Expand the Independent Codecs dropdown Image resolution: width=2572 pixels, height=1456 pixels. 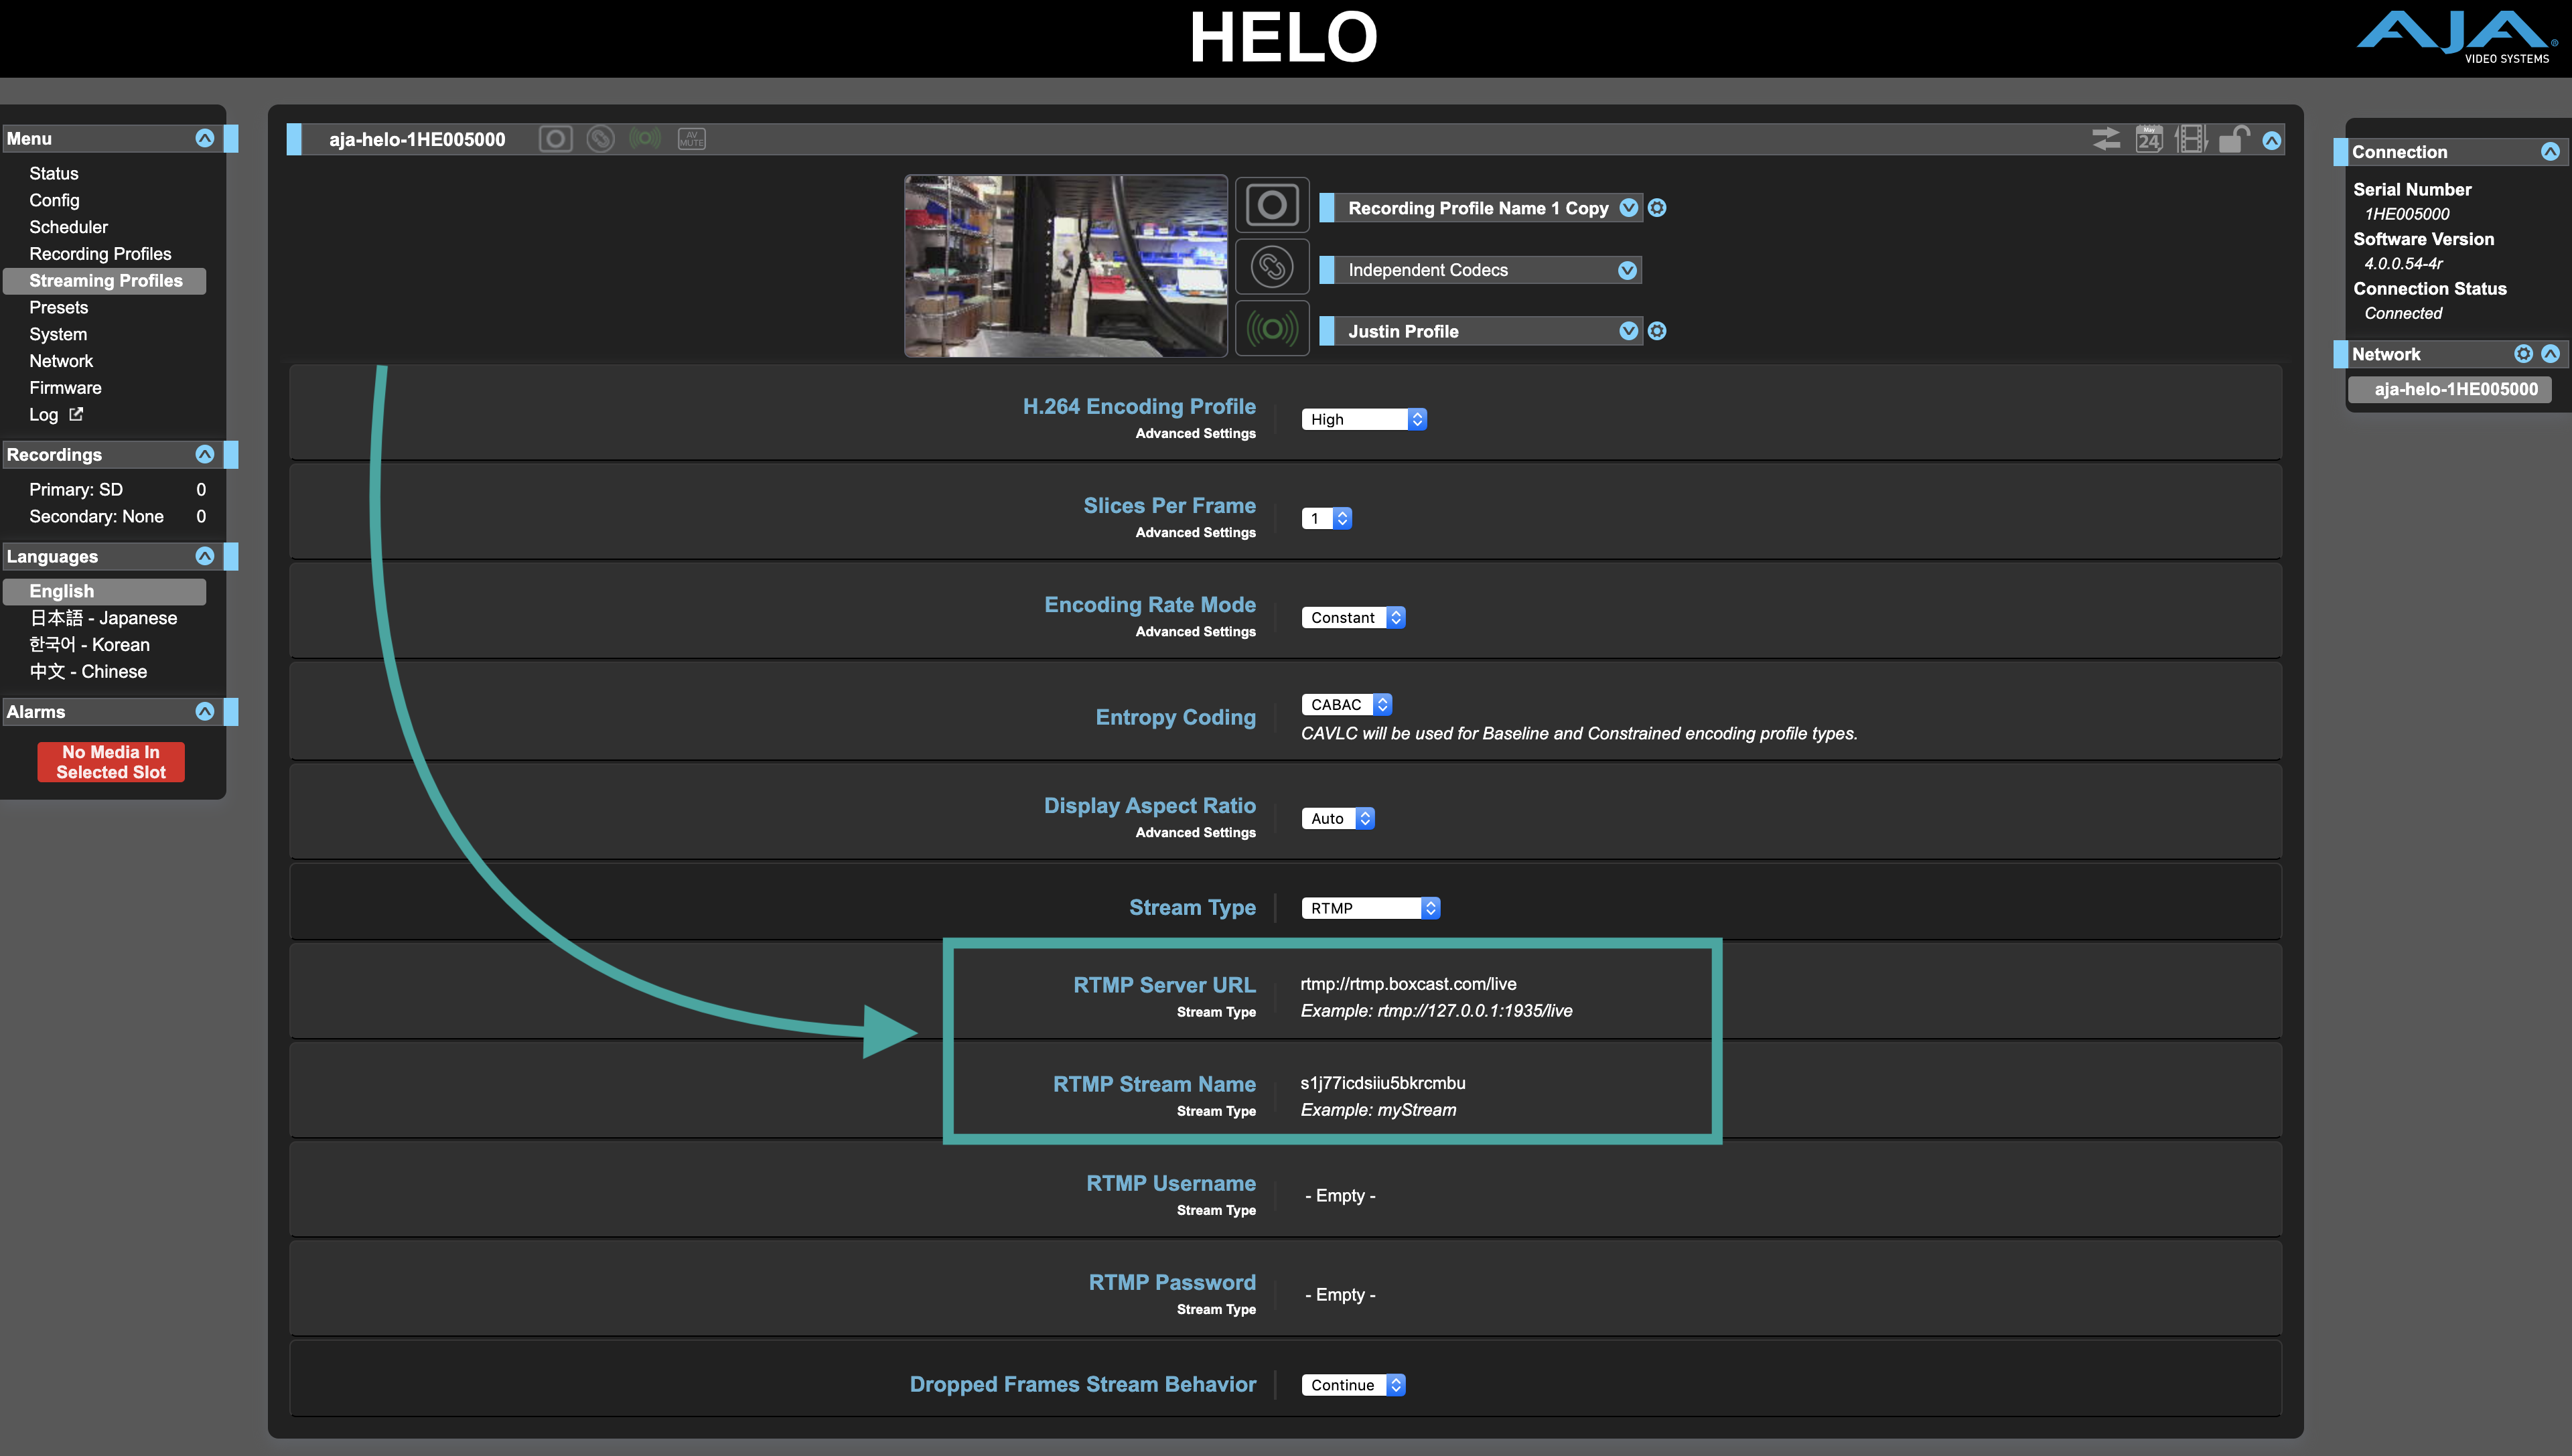point(1627,270)
